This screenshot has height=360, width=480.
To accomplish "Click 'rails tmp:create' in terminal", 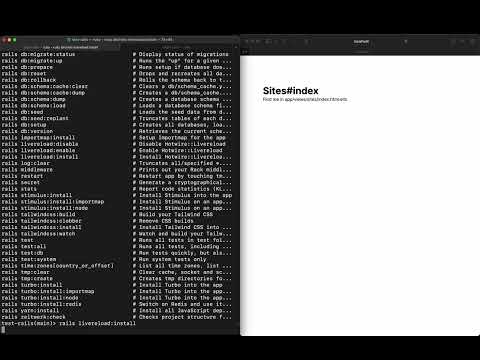I will click(27, 279).
